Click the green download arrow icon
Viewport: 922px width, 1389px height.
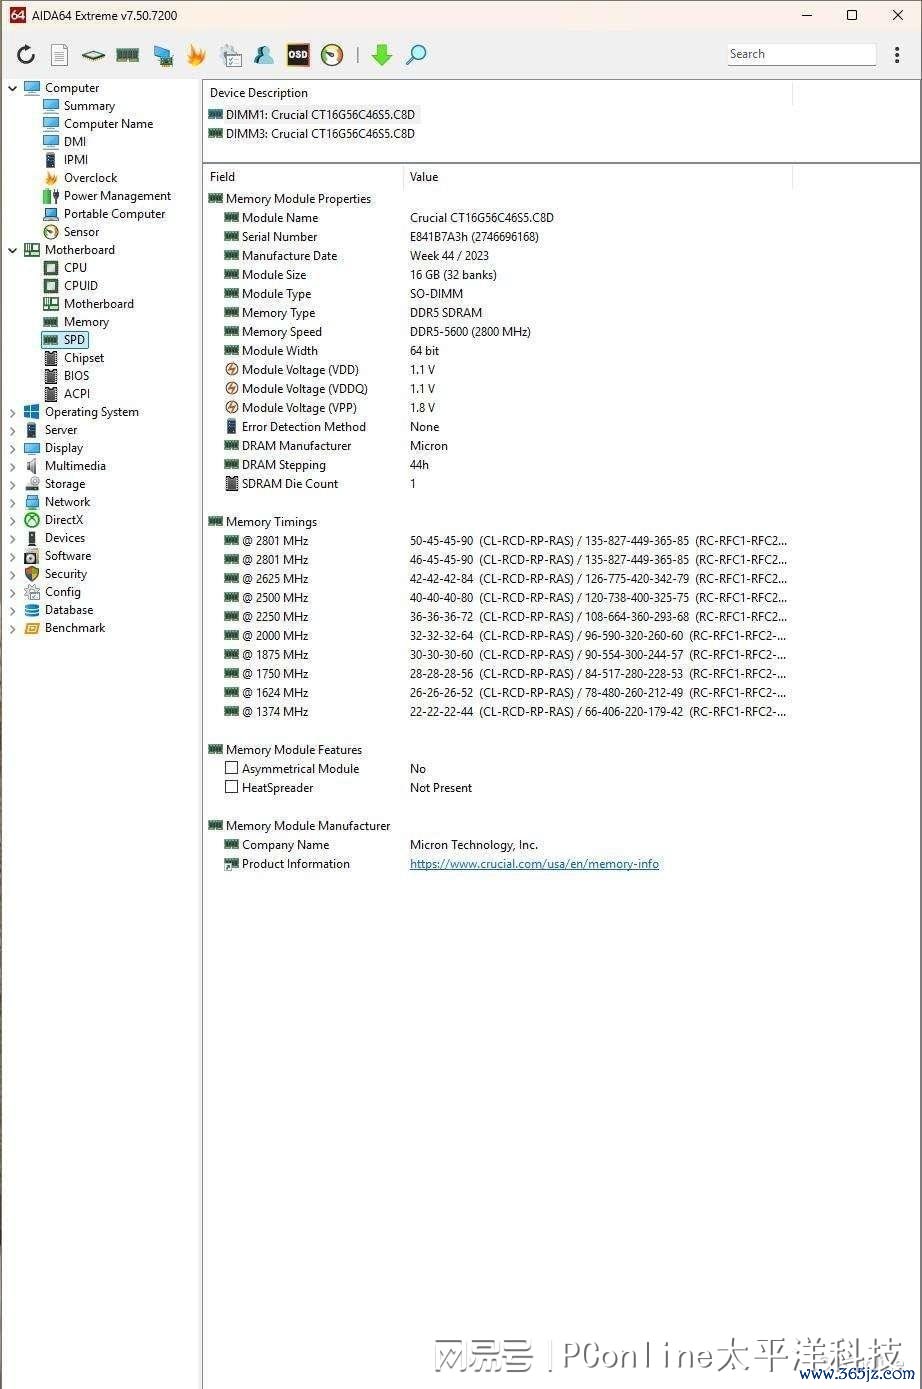click(x=382, y=55)
